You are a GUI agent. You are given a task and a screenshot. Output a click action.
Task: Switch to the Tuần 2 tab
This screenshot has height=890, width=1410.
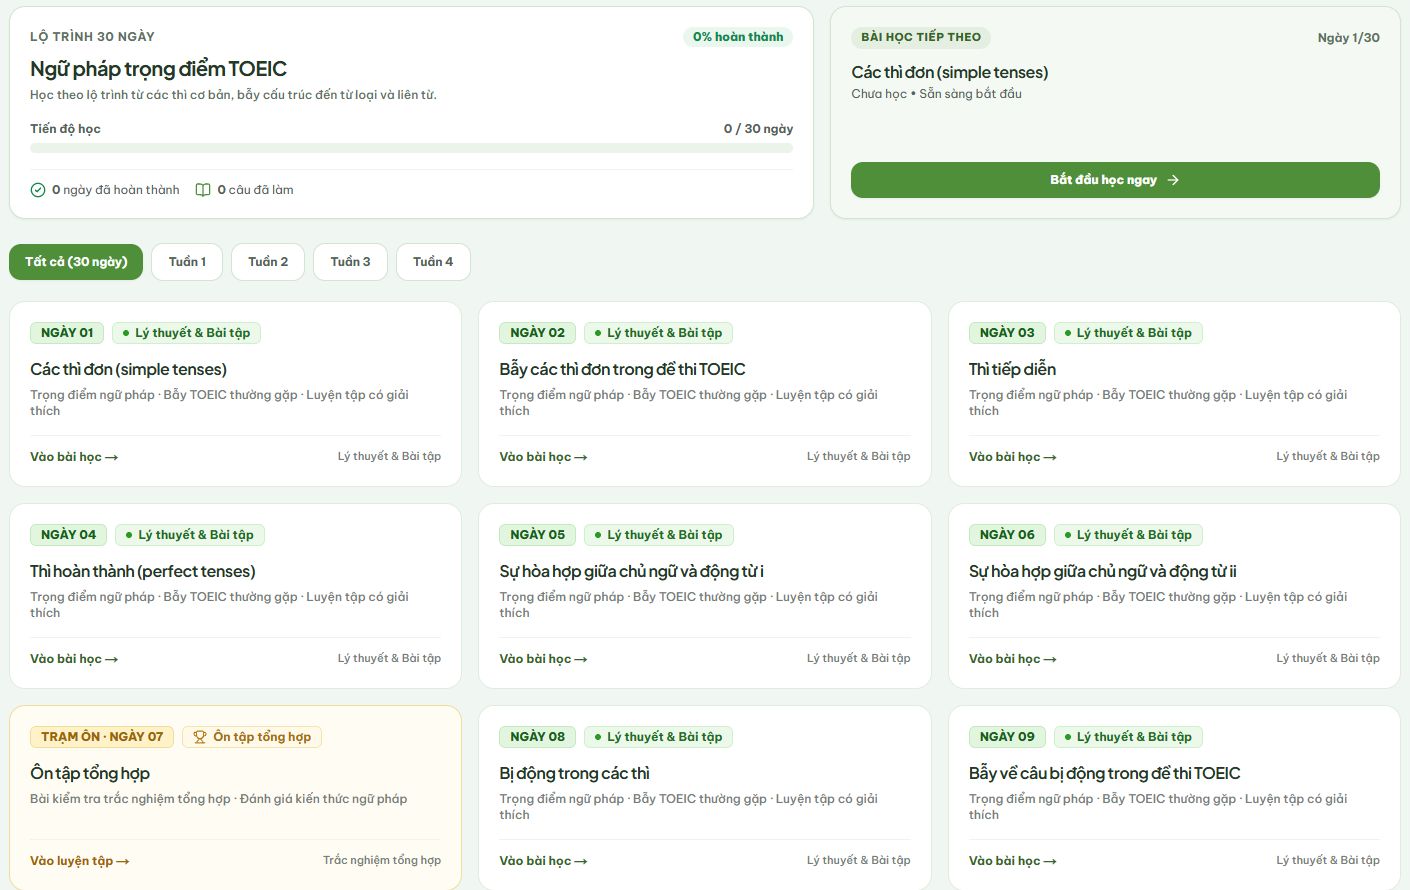pyautogui.click(x=268, y=262)
